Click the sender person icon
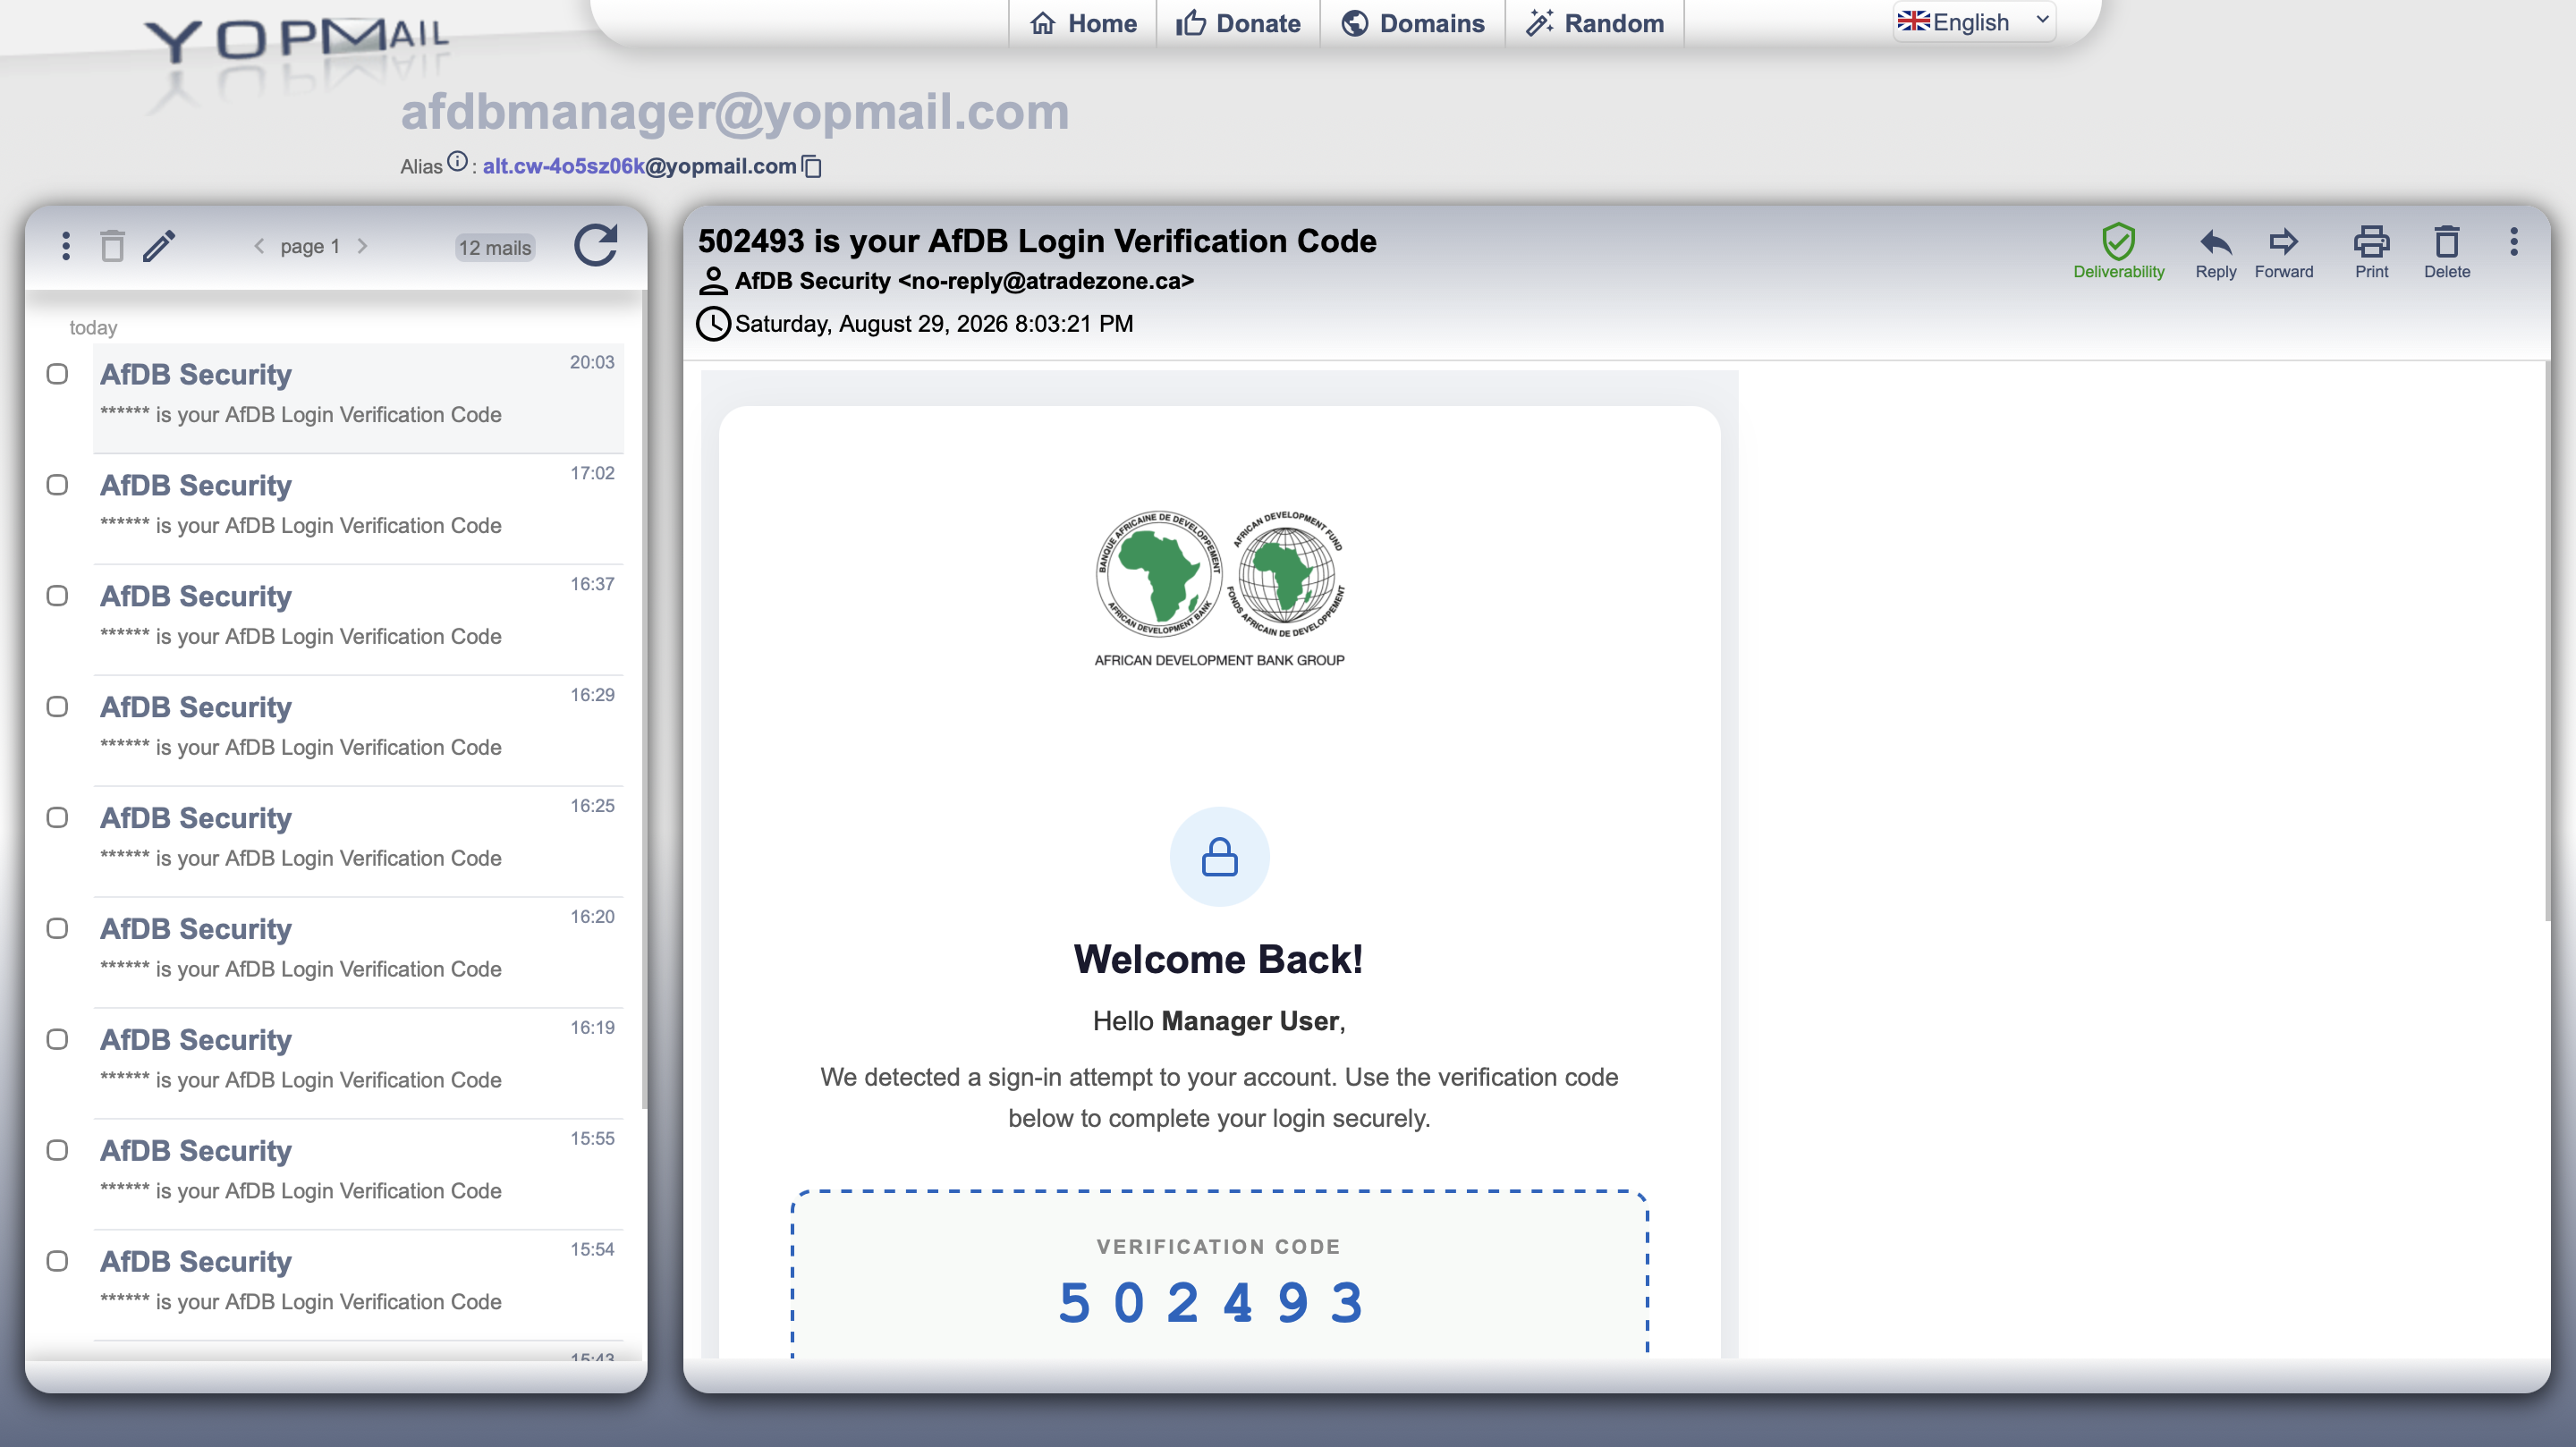The width and height of the screenshot is (2576, 1447). pyautogui.click(x=712, y=281)
